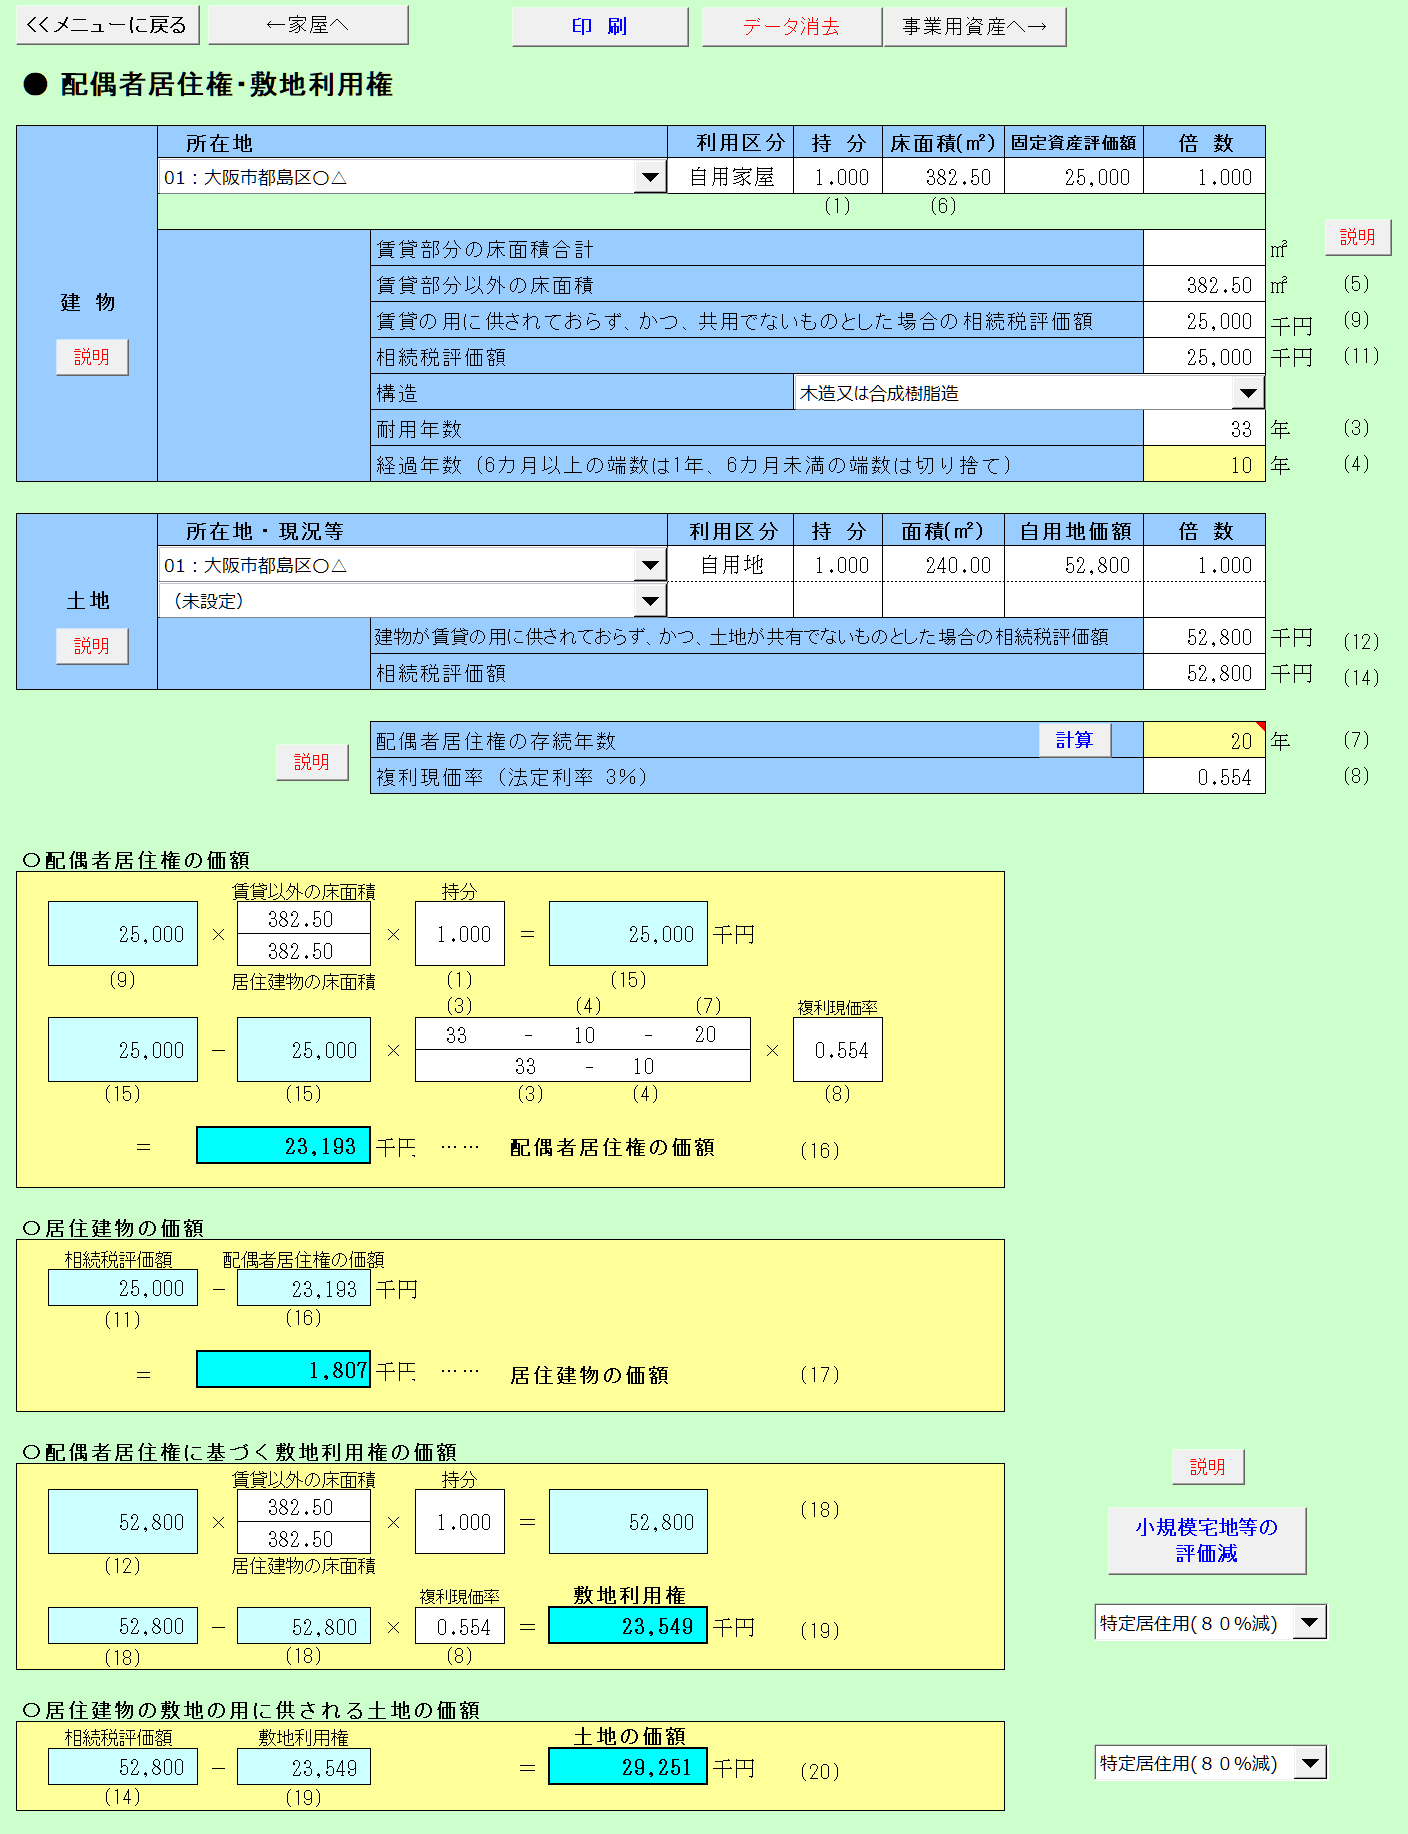
Task: Open 説明 under the 土地 label
Action: (92, 646)
